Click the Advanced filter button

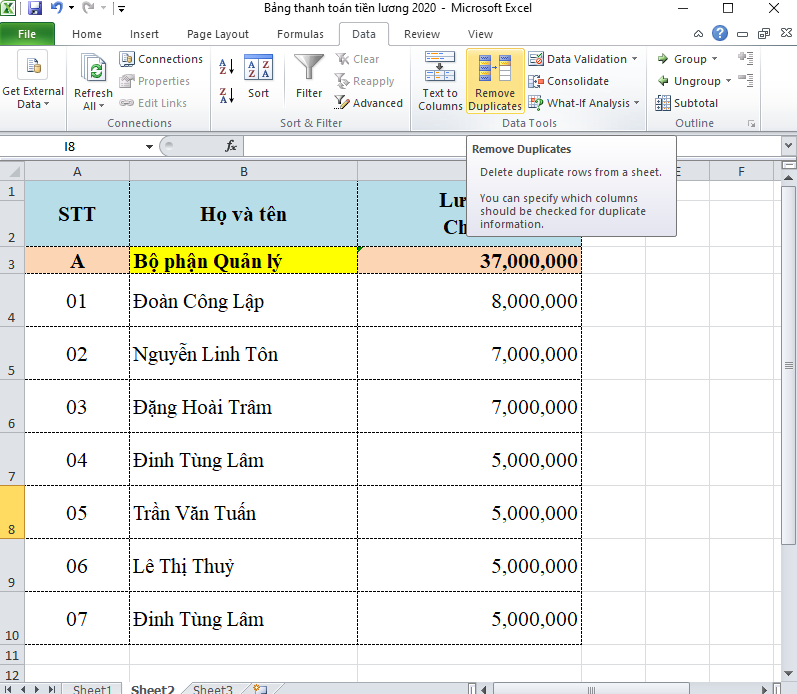tap(368, 103)
